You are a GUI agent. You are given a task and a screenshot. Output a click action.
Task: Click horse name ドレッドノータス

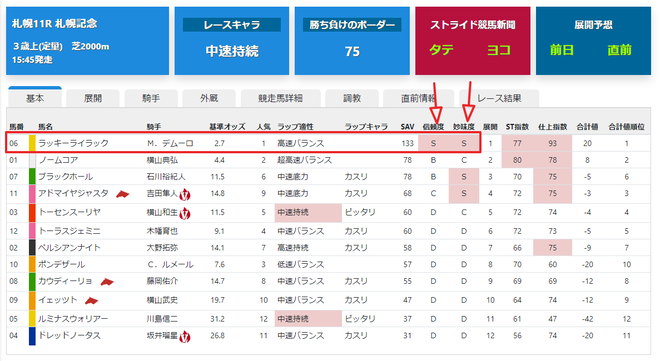69,336
